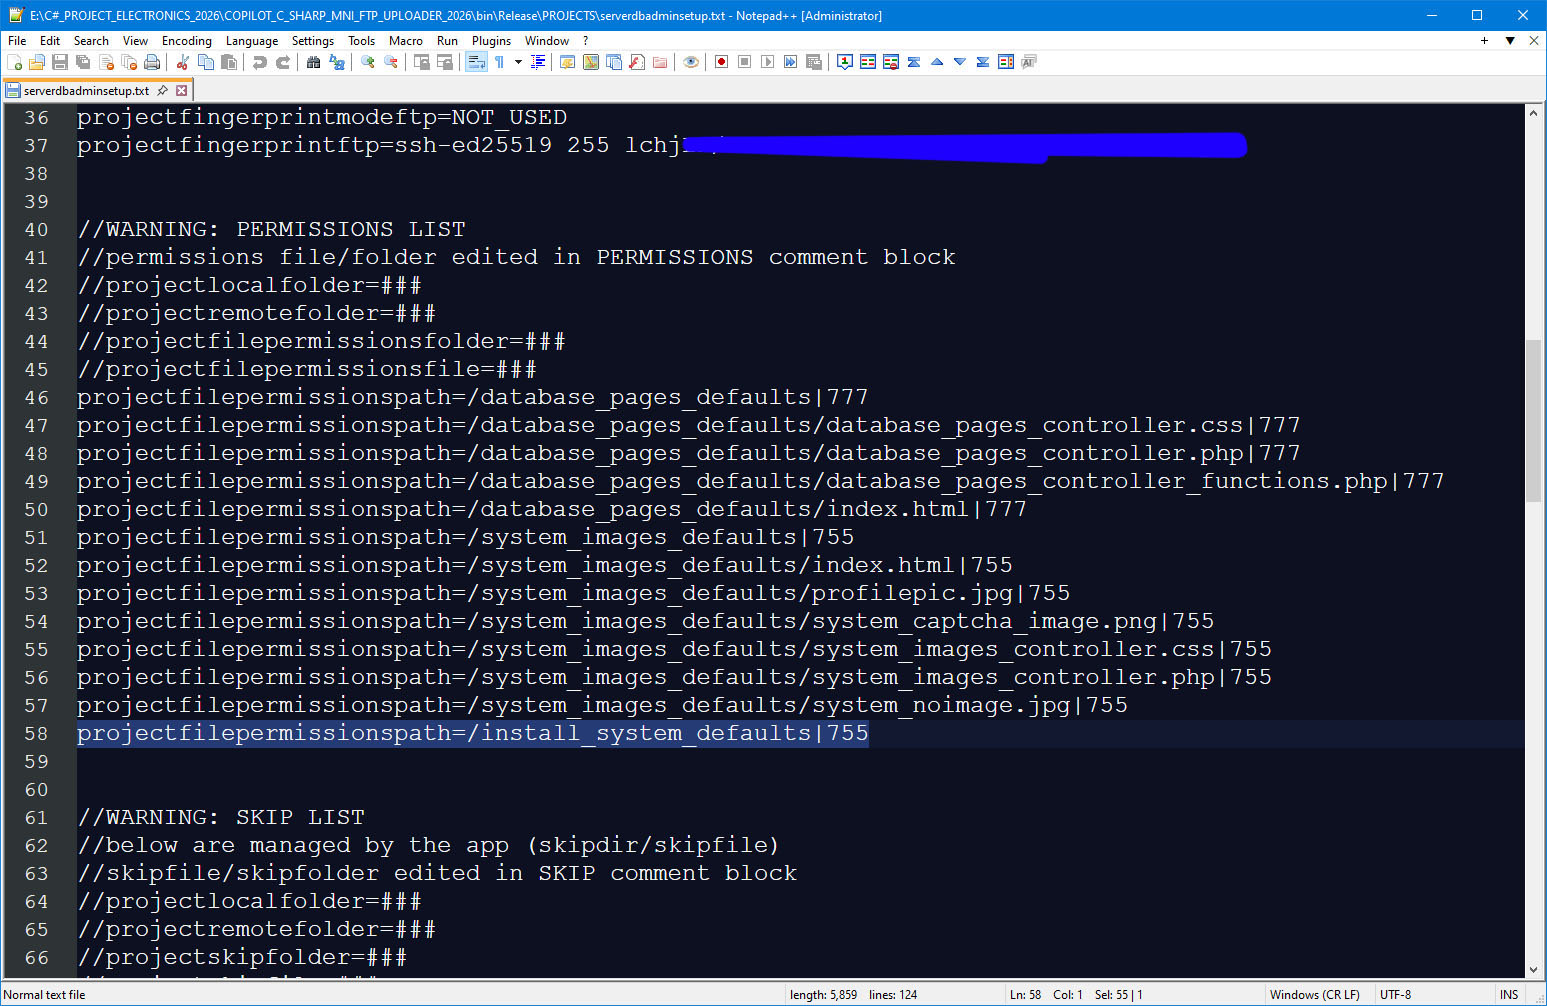
Task: Click the plus button to add new tab
Action: pos(1484,41)
